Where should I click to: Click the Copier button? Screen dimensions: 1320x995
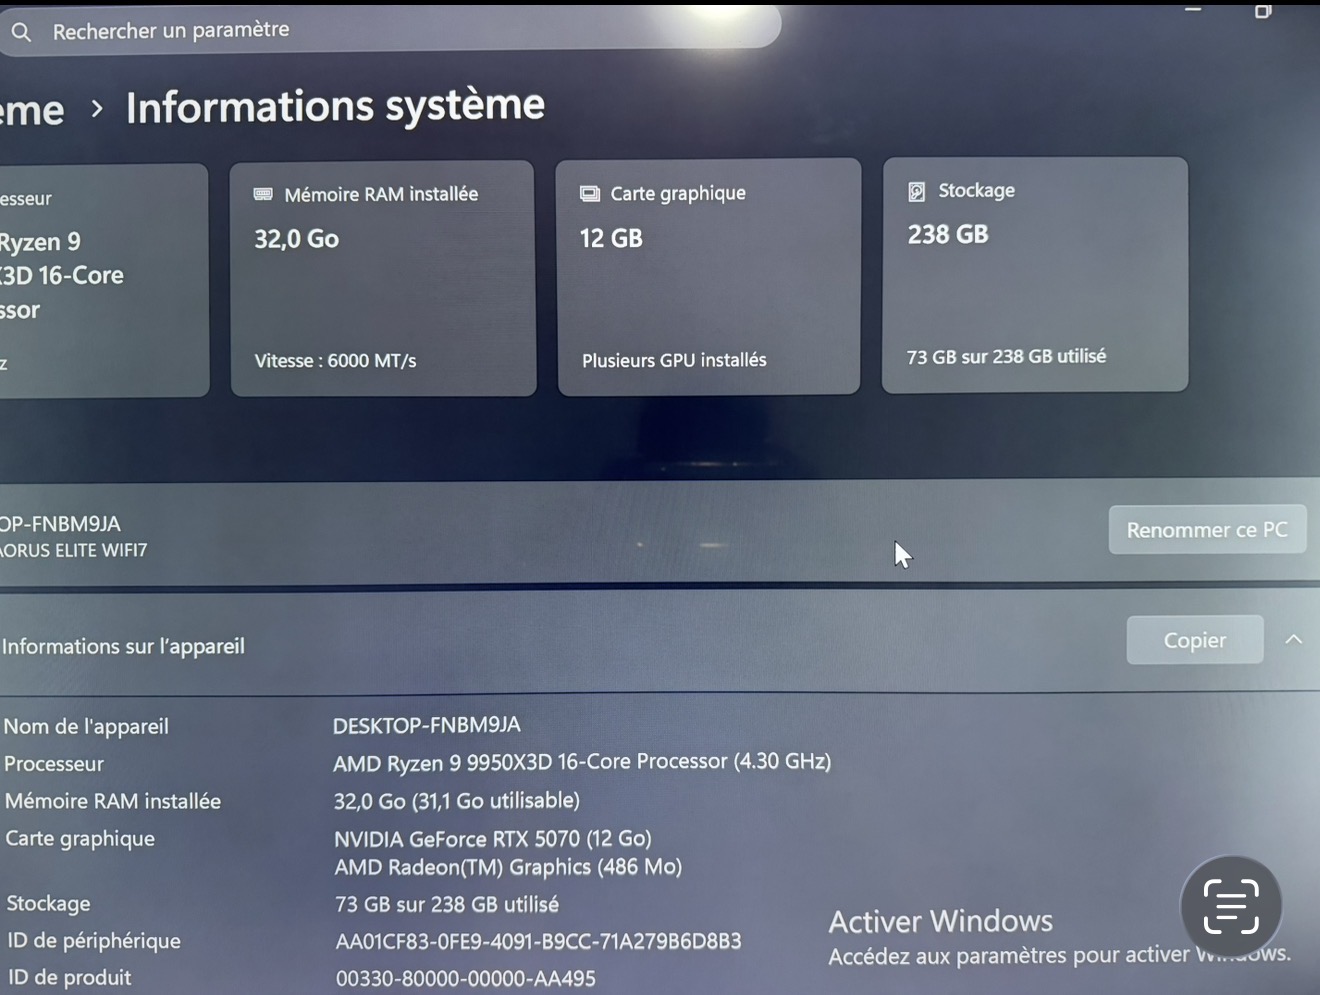click(x=1195, y=640)
